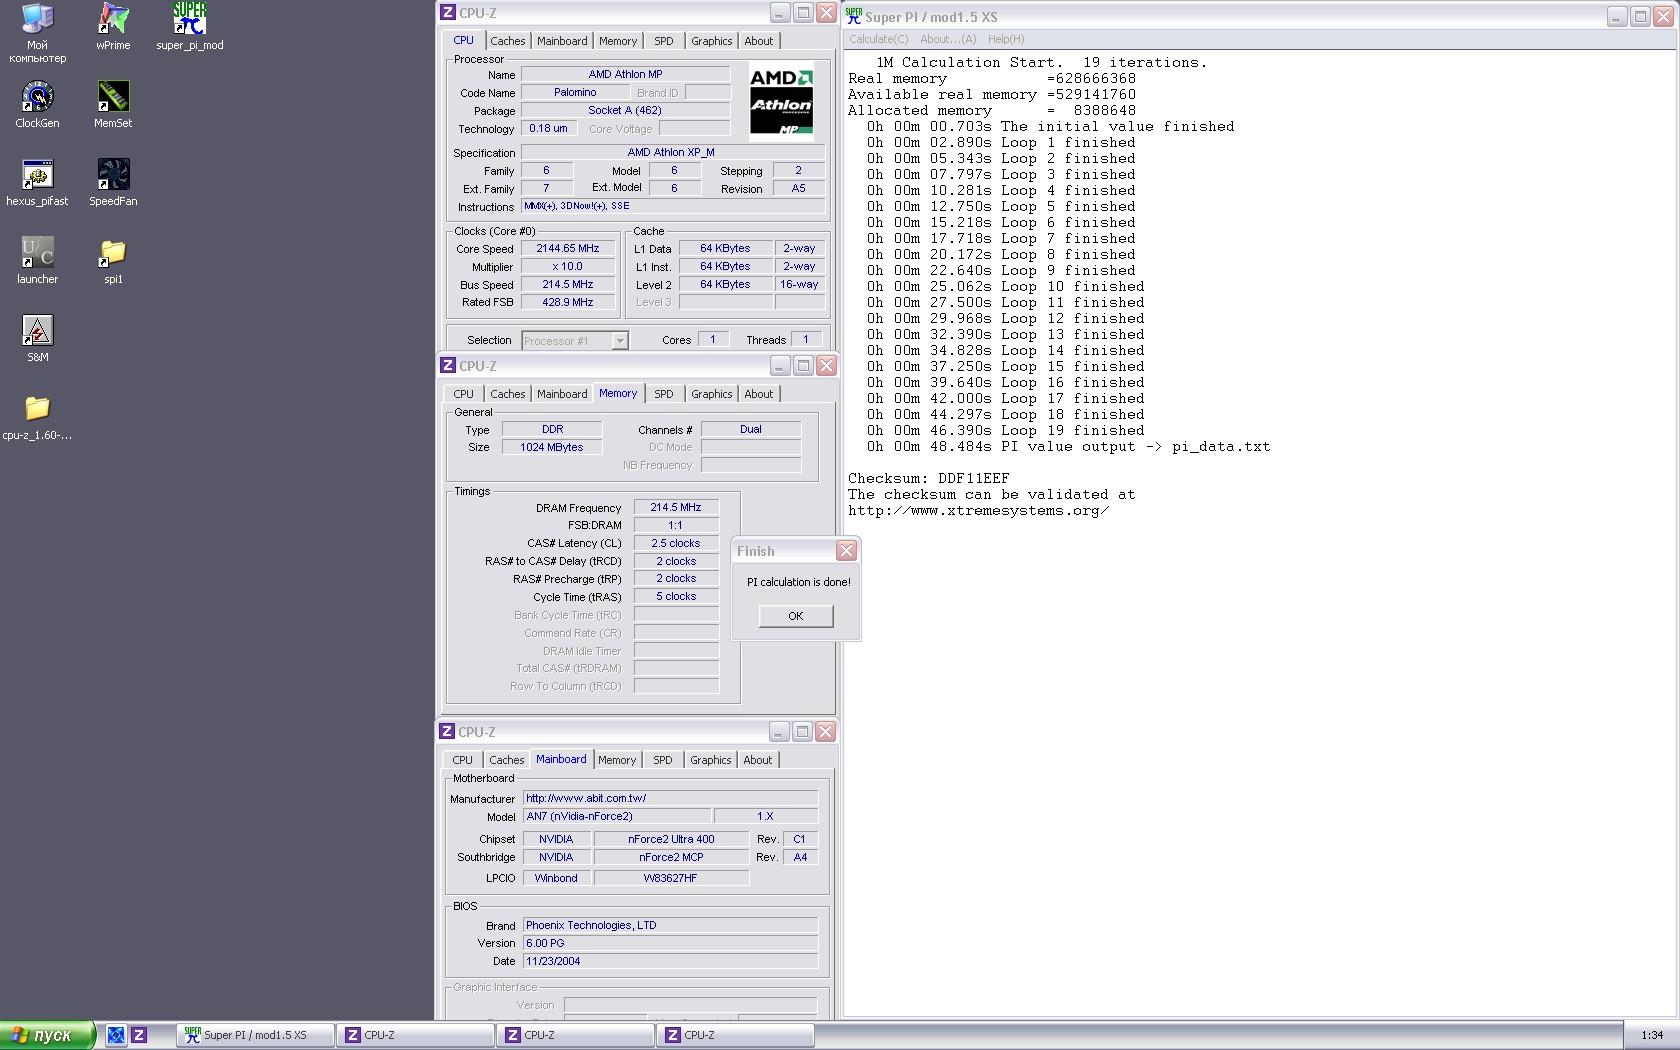Open Graphics tab in top CPU-Z window
Image resolution: width=1680 pixels, height=1050 pixels.
(x=712, y=41)
